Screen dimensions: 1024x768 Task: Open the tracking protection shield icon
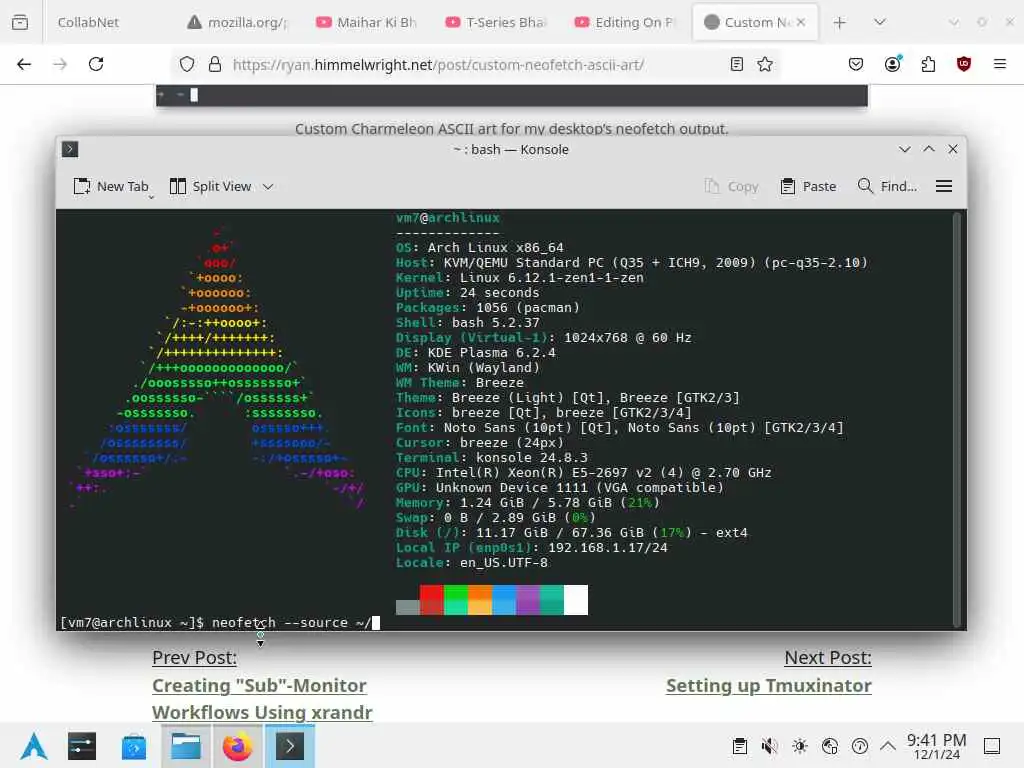187,65
